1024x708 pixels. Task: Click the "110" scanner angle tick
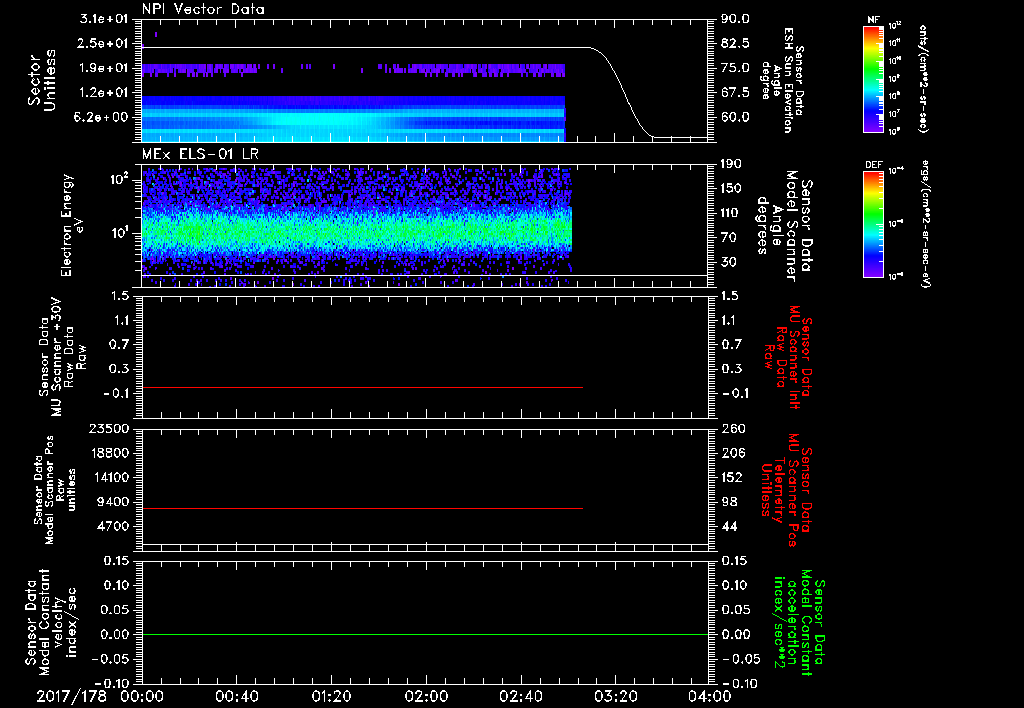coord(731,213)
